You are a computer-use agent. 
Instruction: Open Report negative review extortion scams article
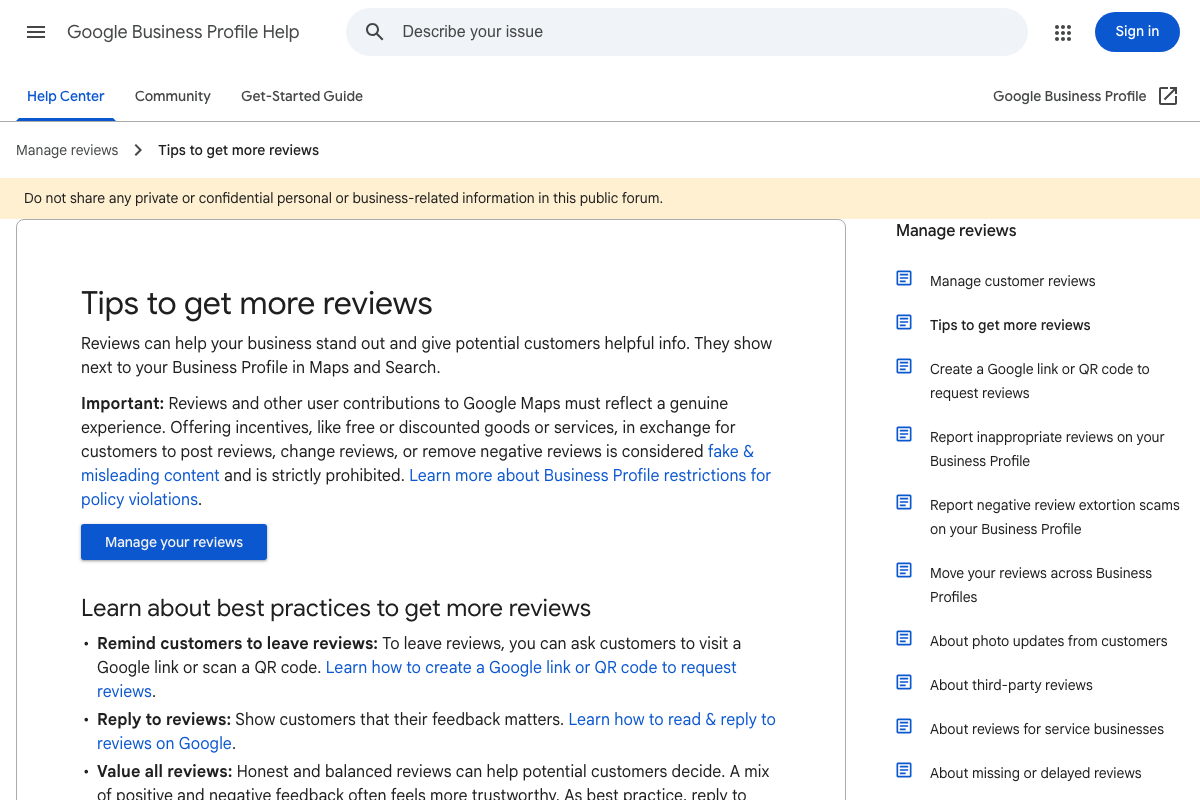[1054, 517]
